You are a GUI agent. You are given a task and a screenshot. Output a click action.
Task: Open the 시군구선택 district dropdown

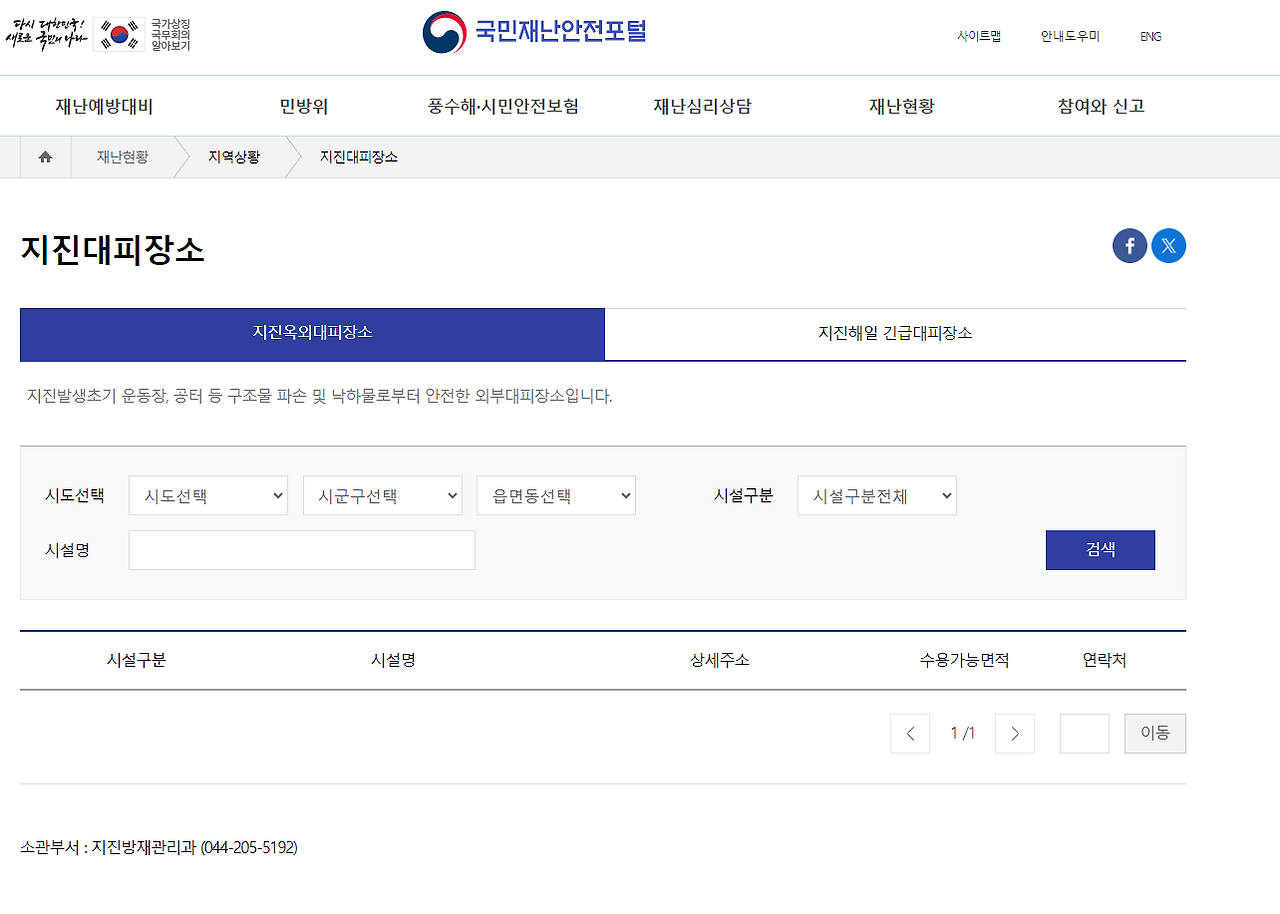click(x=382, y=495)
